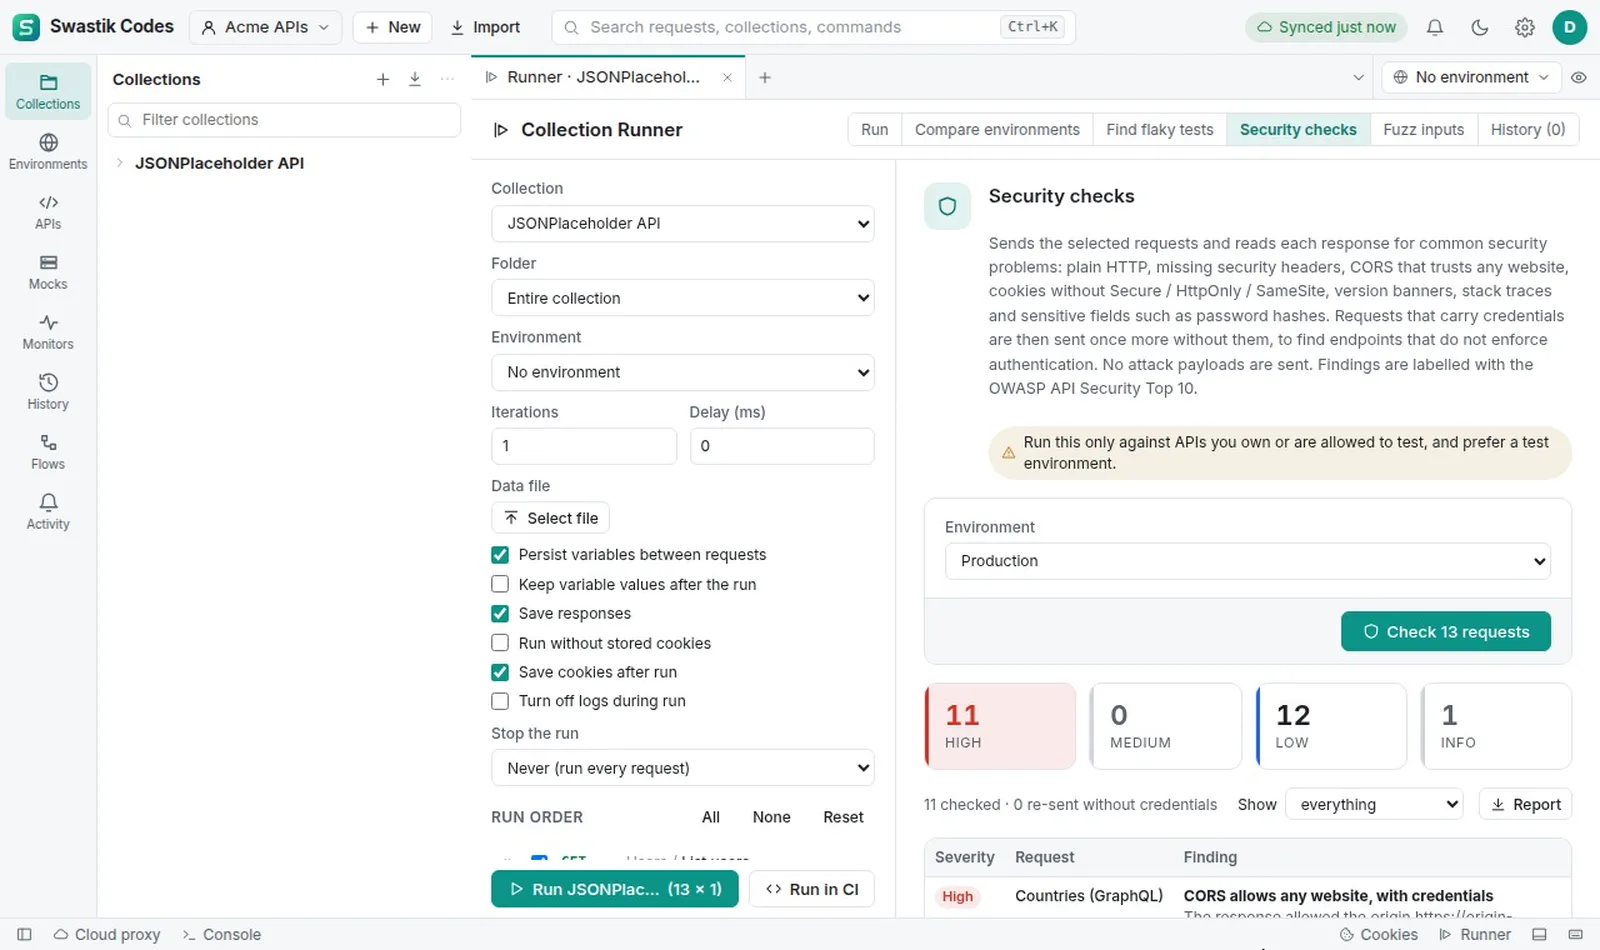Open the user avatar D menu
Viewport: 1600px width, 950px height.
pyautogui.click(x=1570, y=27)
